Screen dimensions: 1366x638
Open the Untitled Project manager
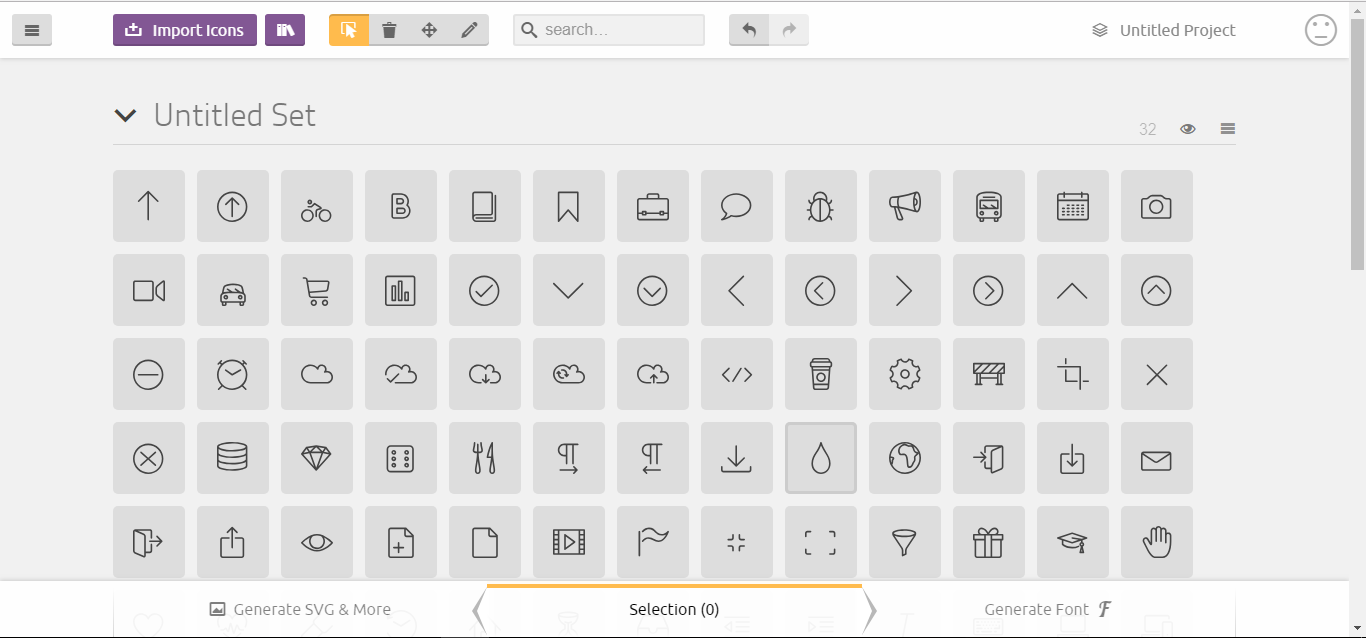(1164, 30)
